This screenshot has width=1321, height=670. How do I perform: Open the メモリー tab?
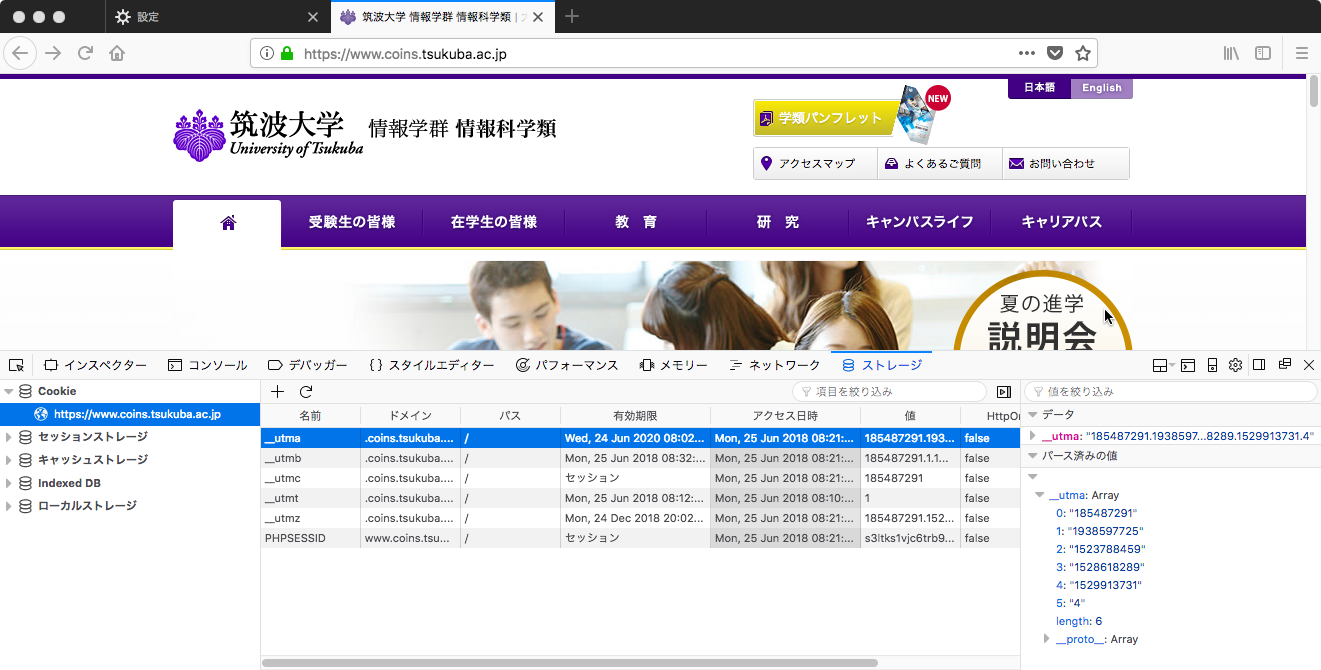coord(674,365)
